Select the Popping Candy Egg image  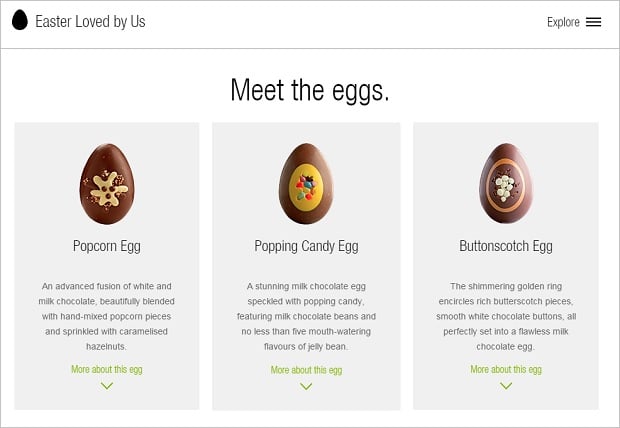coord(306,184)
